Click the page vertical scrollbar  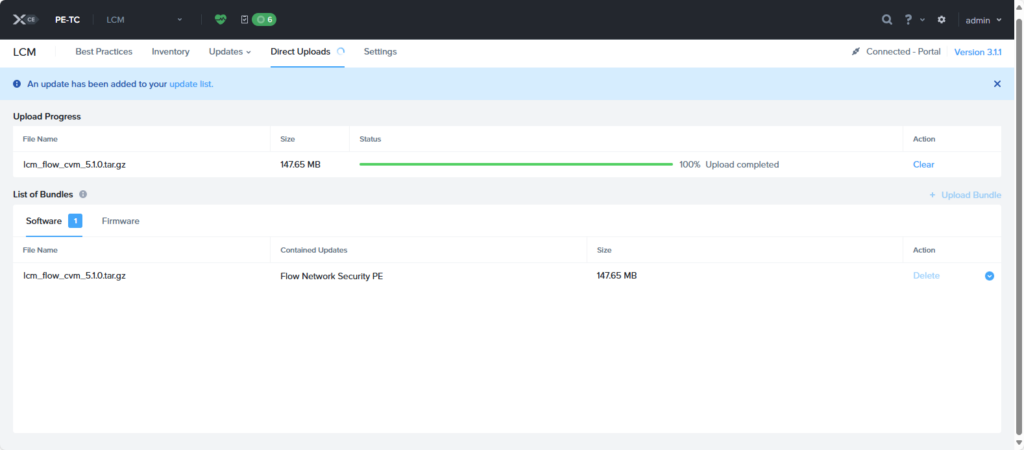pyautogui.click(x=1019, y=225)
